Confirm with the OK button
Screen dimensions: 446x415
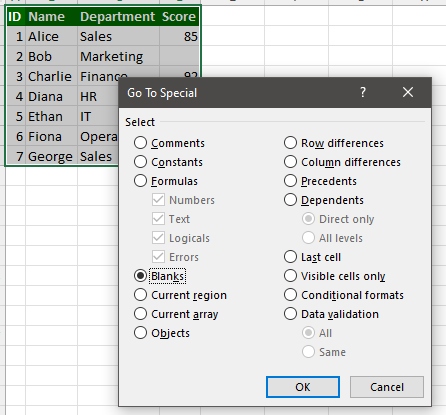click(x=303, y=387)
